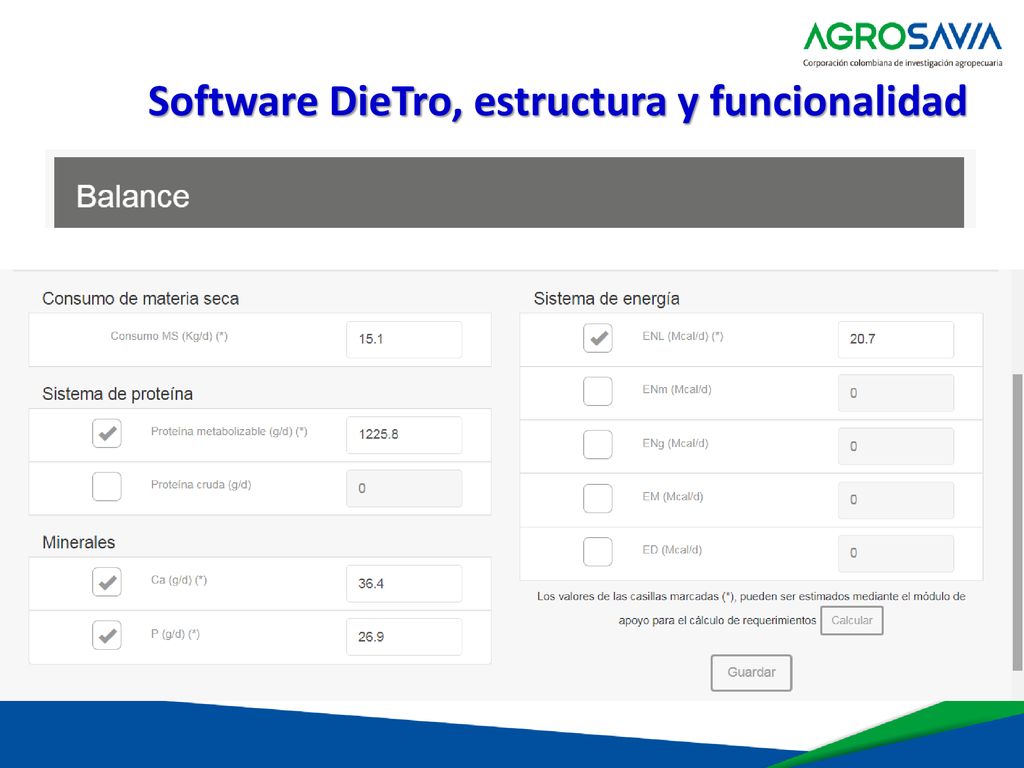Image resolution: width=1024 pixels, height=768 pixels.
Task: Select the ED (Mcal/d) checkbox
Action: coord(598,551)
